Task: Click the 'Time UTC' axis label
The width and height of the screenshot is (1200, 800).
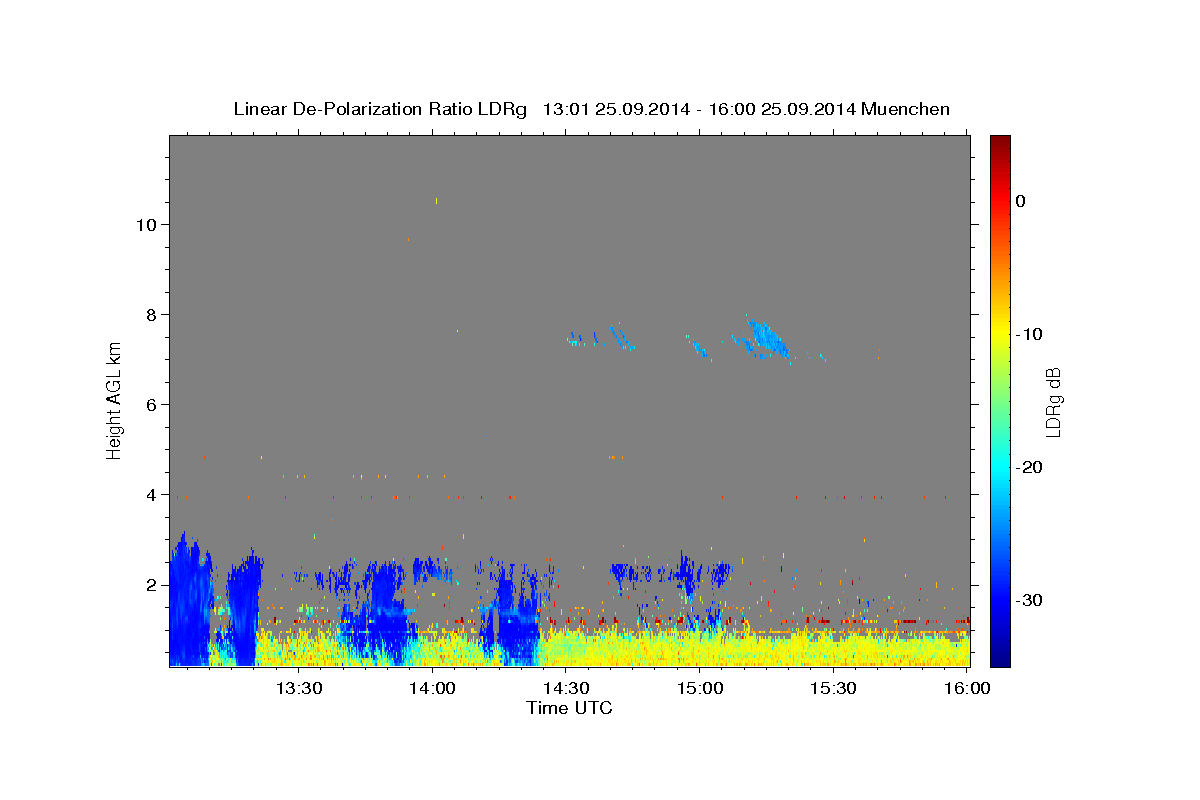Action: point(569,708)
